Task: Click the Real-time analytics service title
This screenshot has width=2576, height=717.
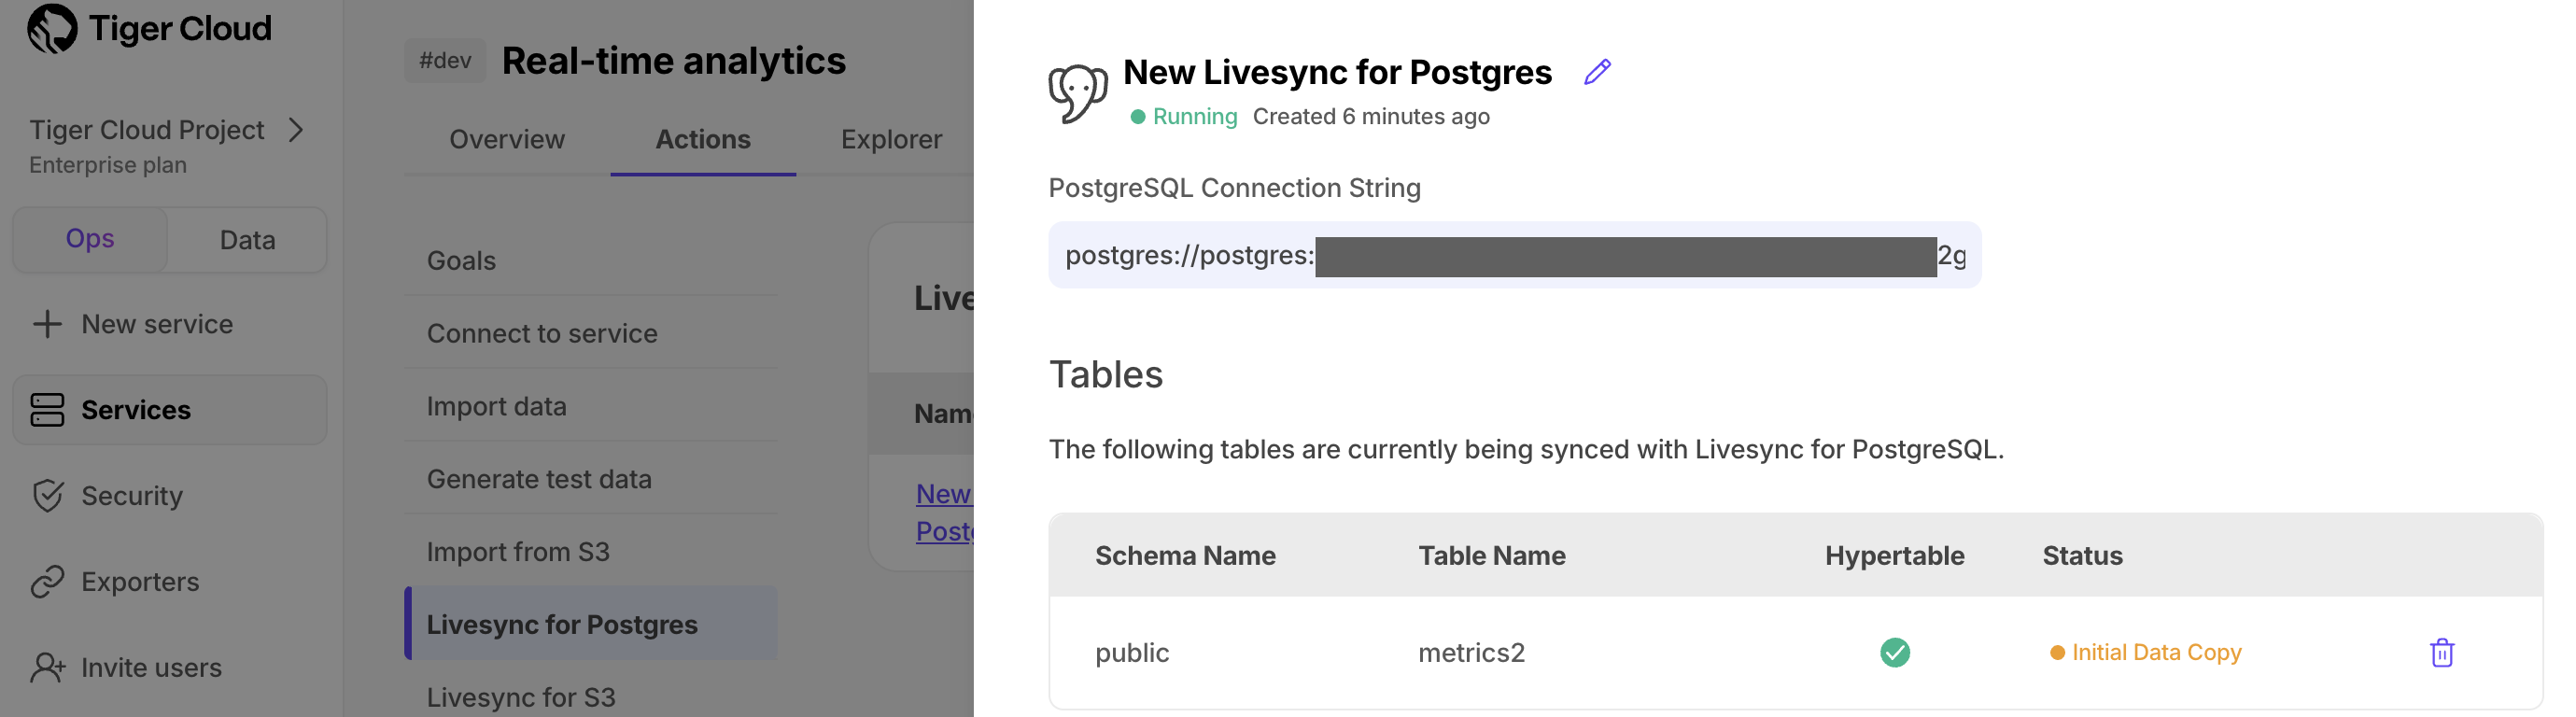Action: click(673, 61)
